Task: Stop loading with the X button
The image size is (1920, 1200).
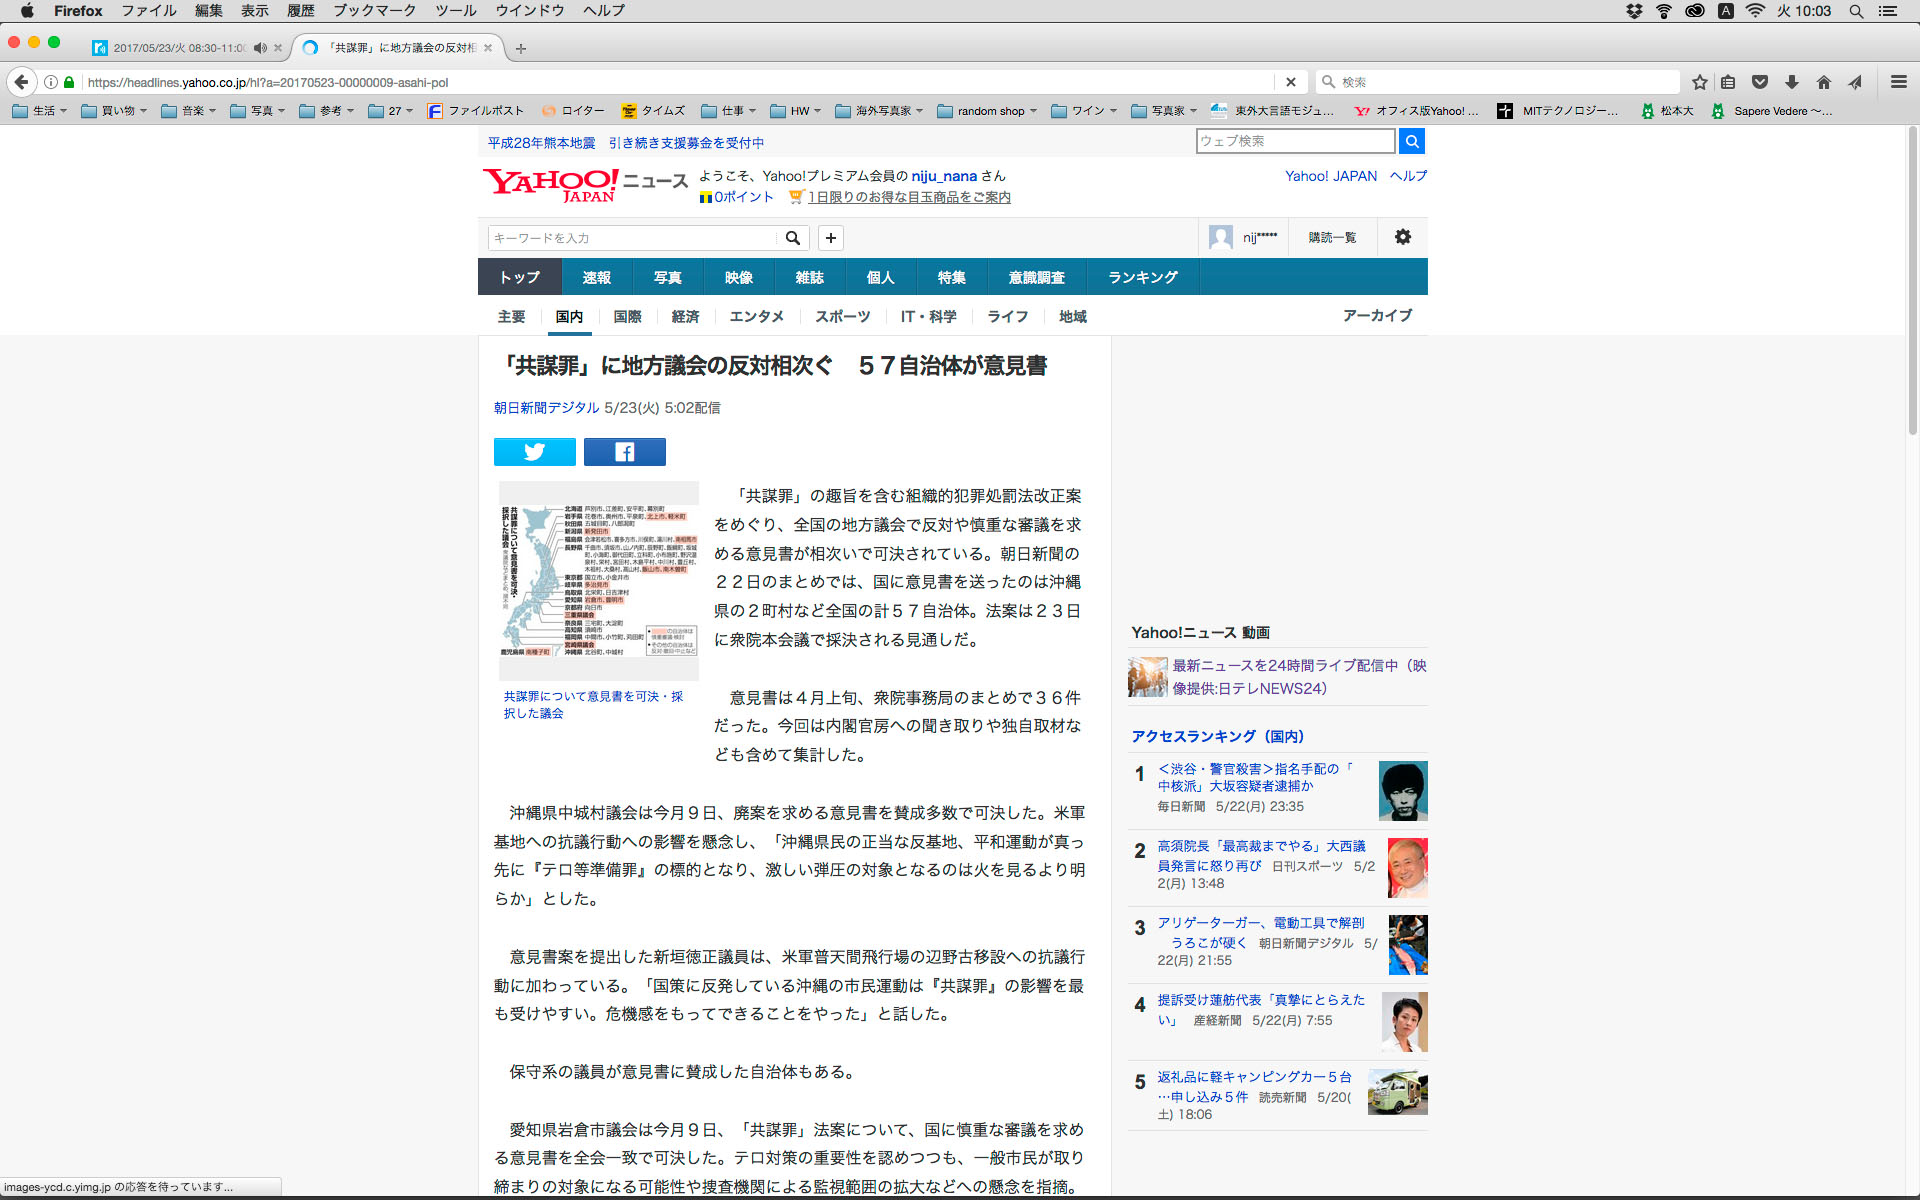Action: point(1290,82)
